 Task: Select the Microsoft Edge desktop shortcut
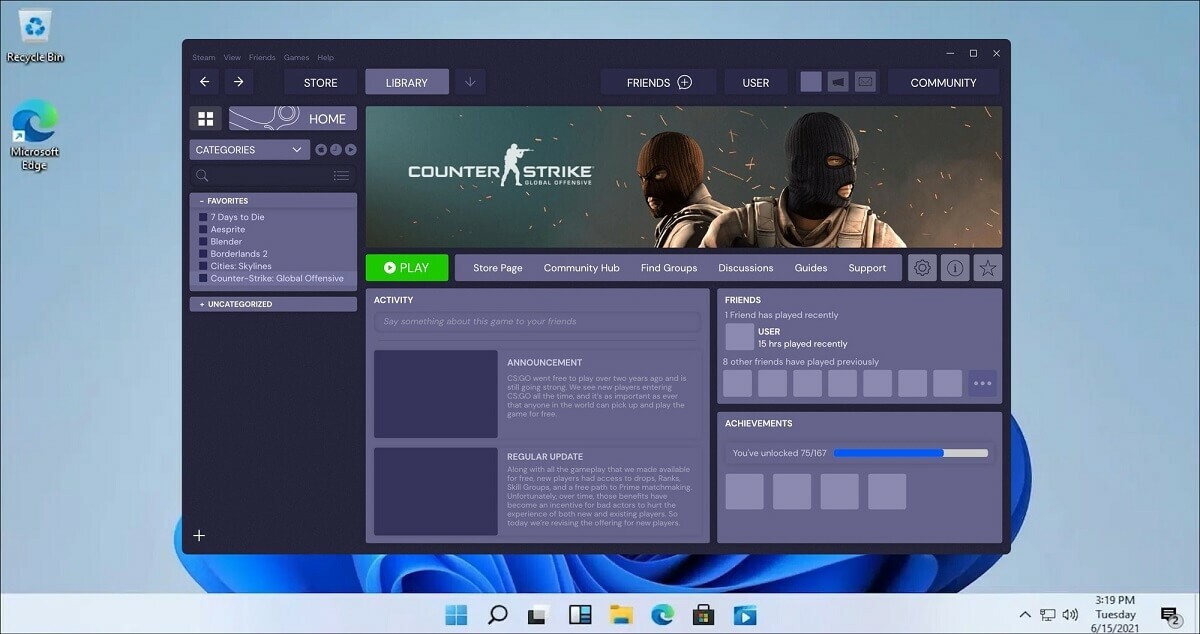pyautogui.click(x=35, y=136)
